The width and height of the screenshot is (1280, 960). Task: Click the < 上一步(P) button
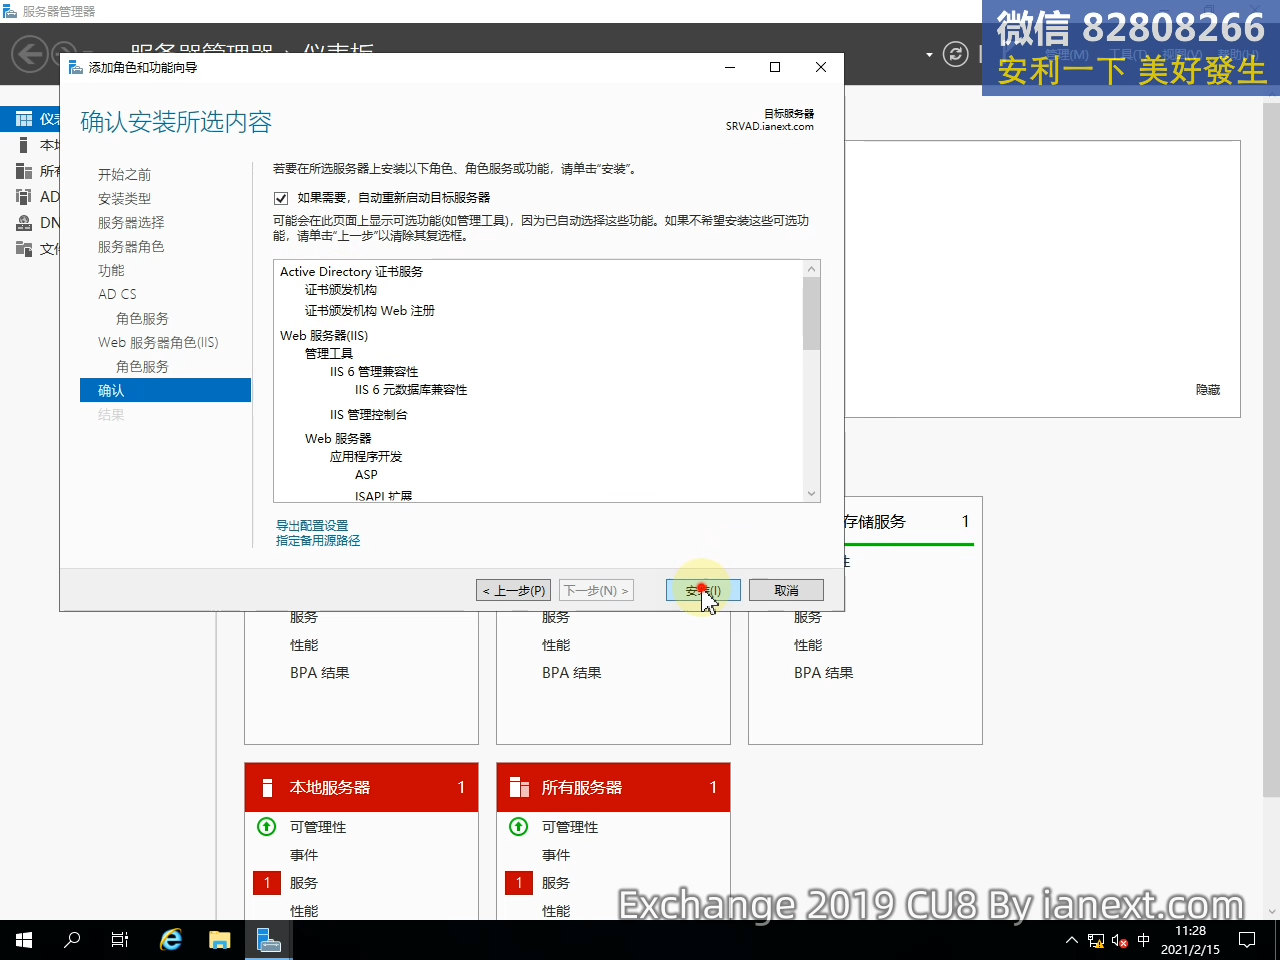[x=514, y=590]
